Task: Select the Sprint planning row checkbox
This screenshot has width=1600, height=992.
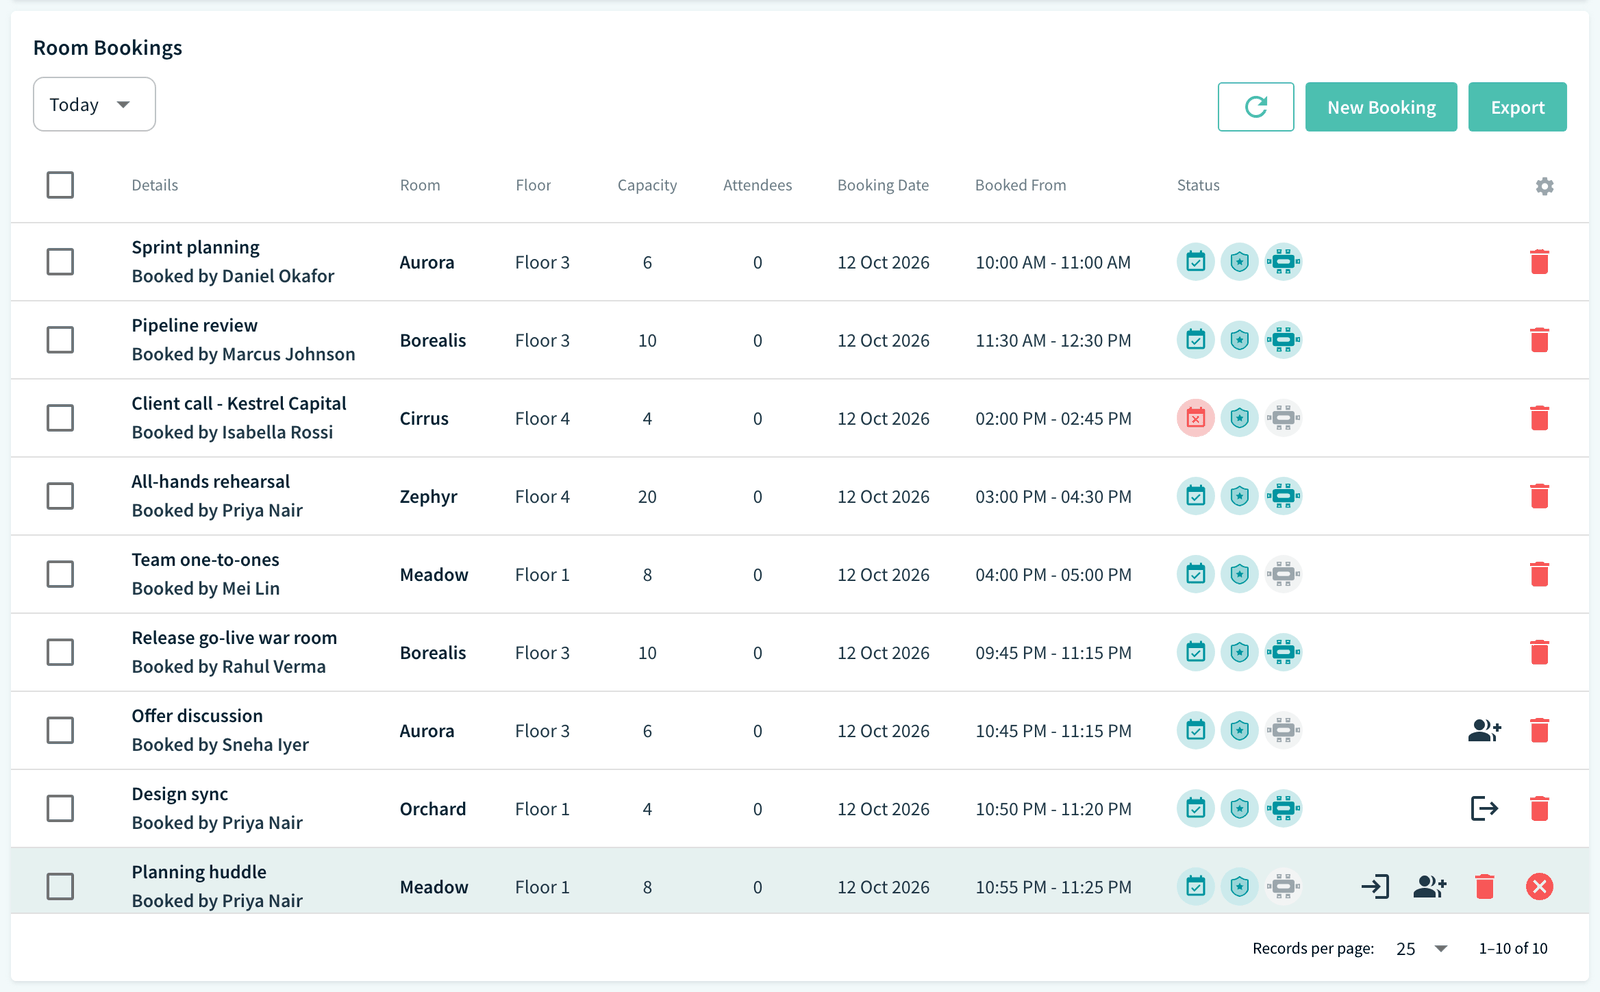Action: point(60,262)
